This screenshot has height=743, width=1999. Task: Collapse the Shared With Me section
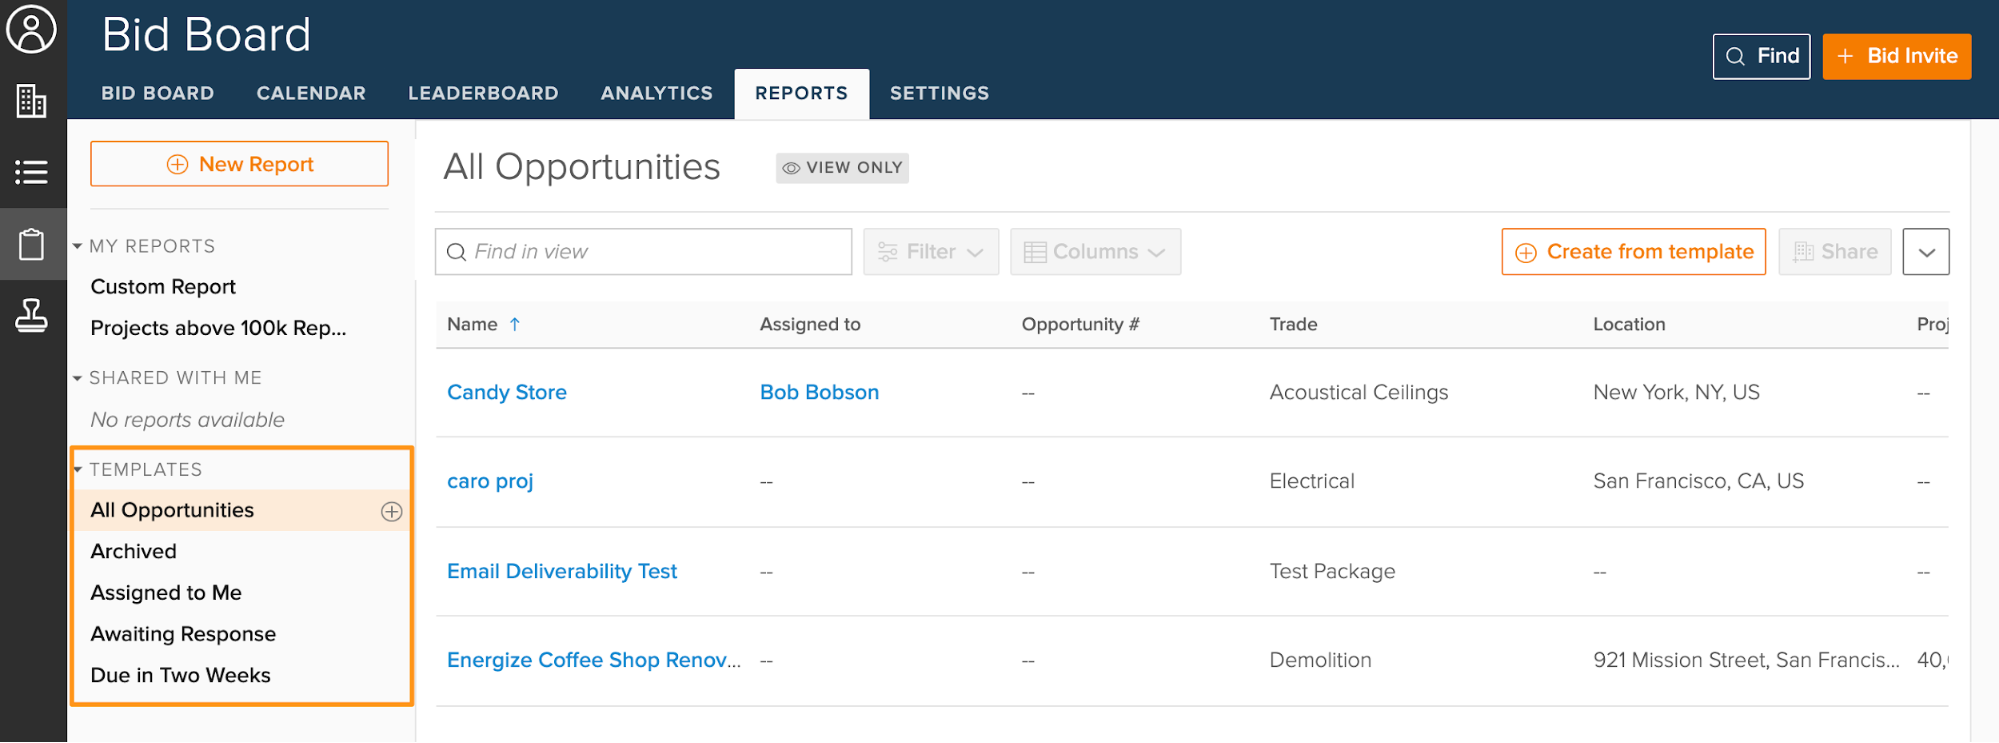click(x=78, y=378)
